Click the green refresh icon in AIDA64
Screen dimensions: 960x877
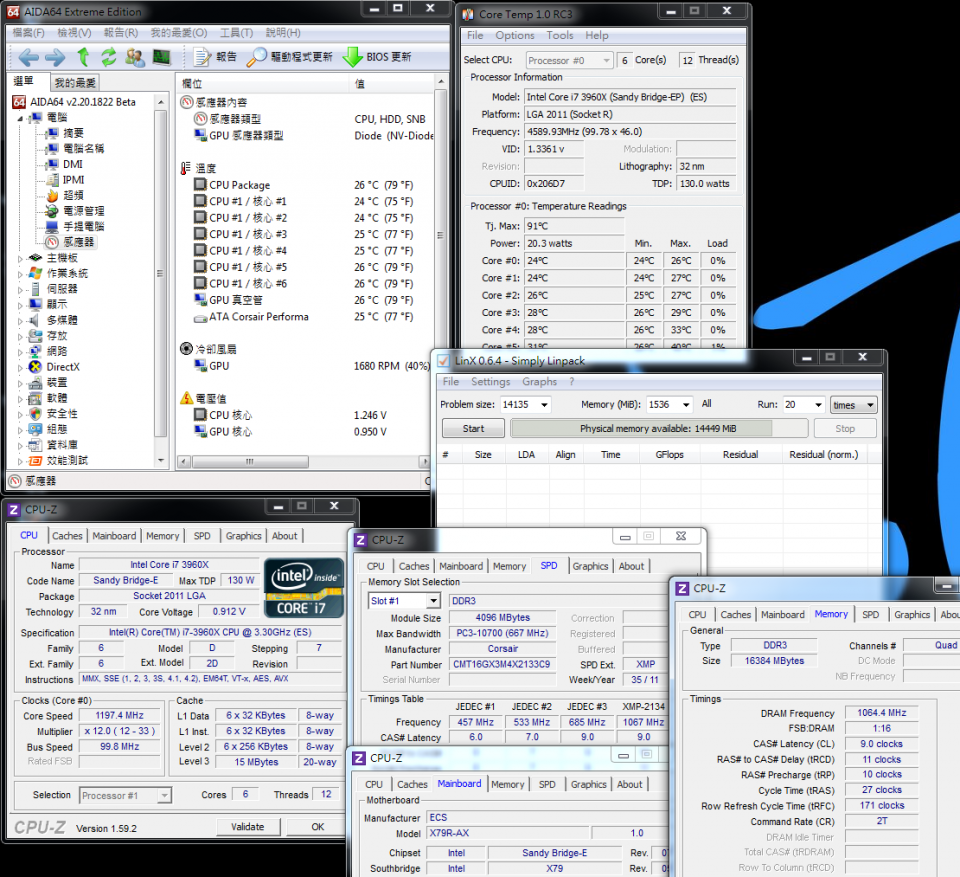coord(108,57)
